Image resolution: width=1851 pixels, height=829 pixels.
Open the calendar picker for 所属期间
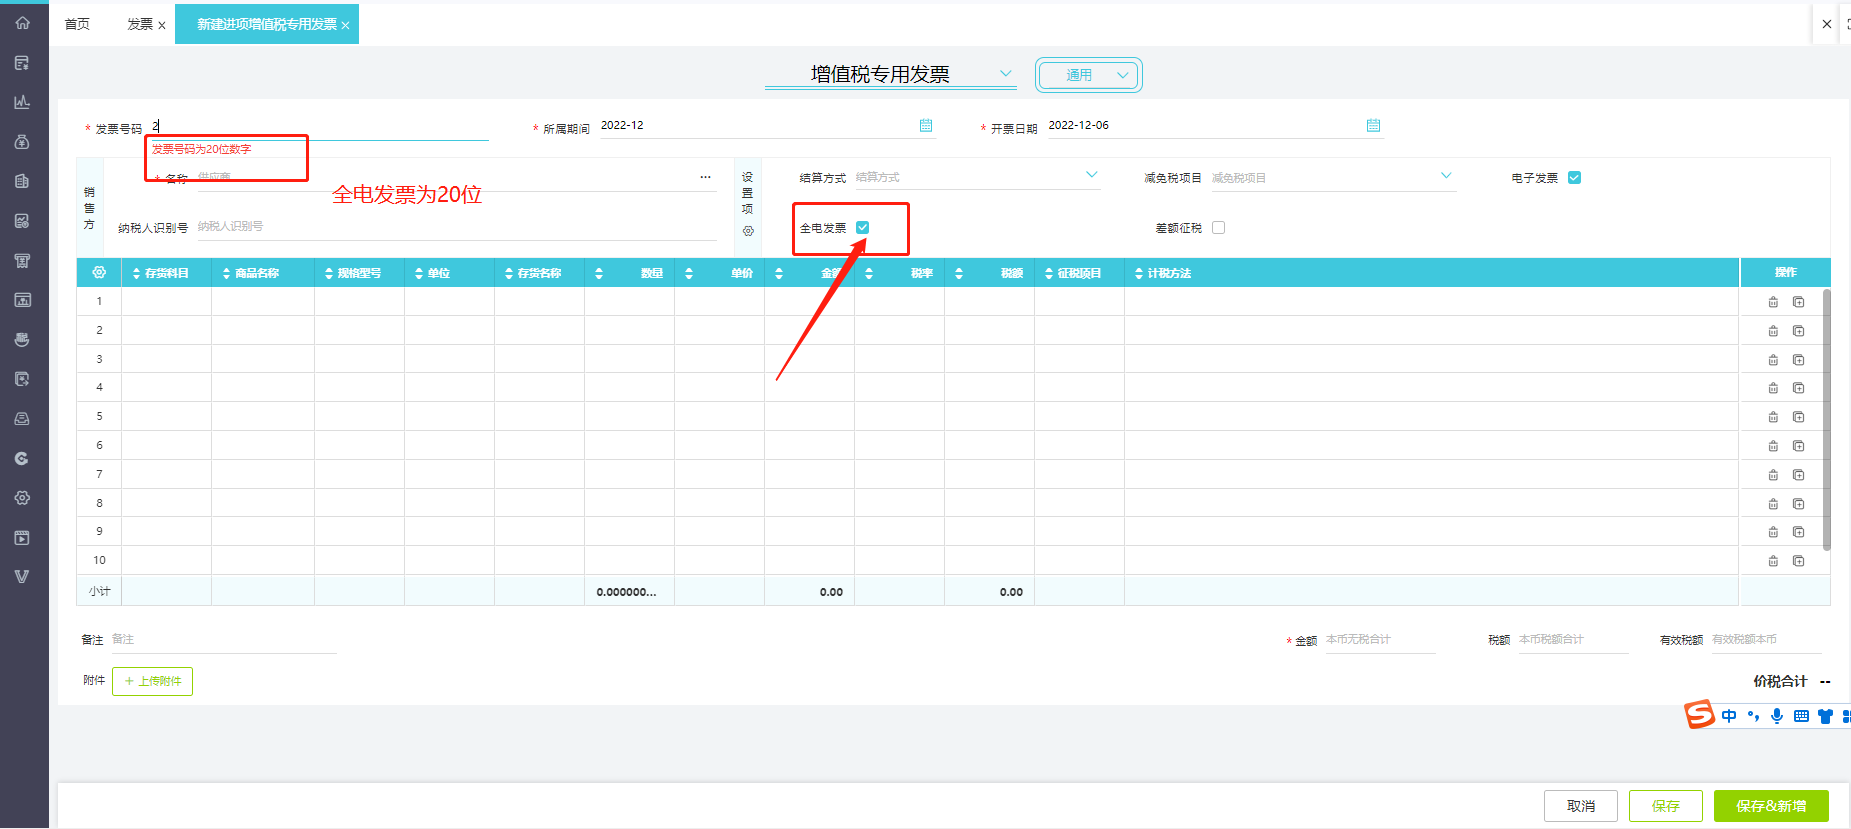click(925, 126)
